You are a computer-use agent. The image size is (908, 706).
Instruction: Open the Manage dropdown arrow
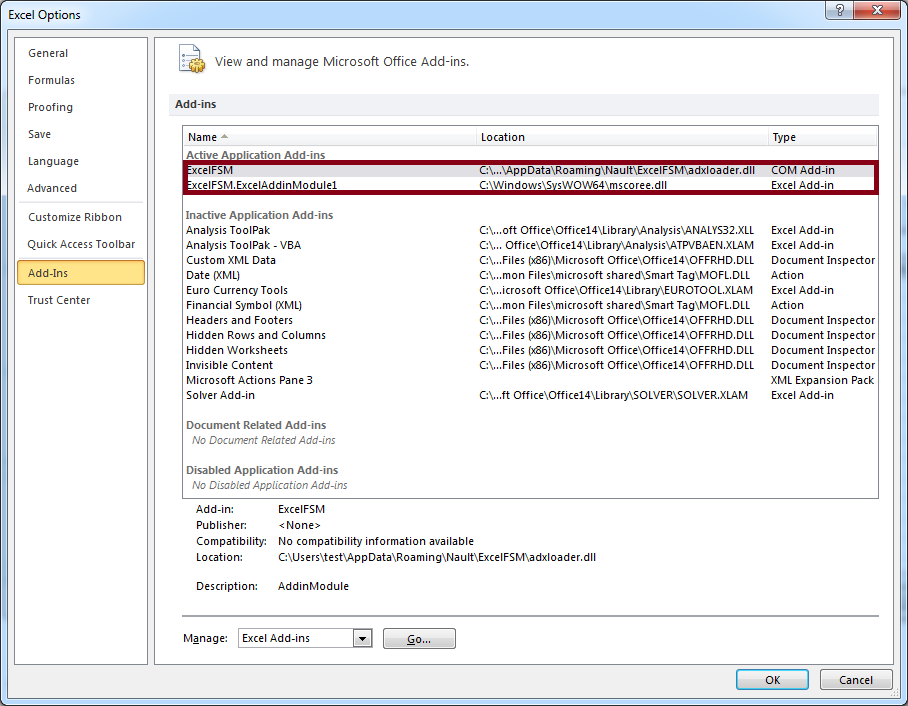point(362,638)
